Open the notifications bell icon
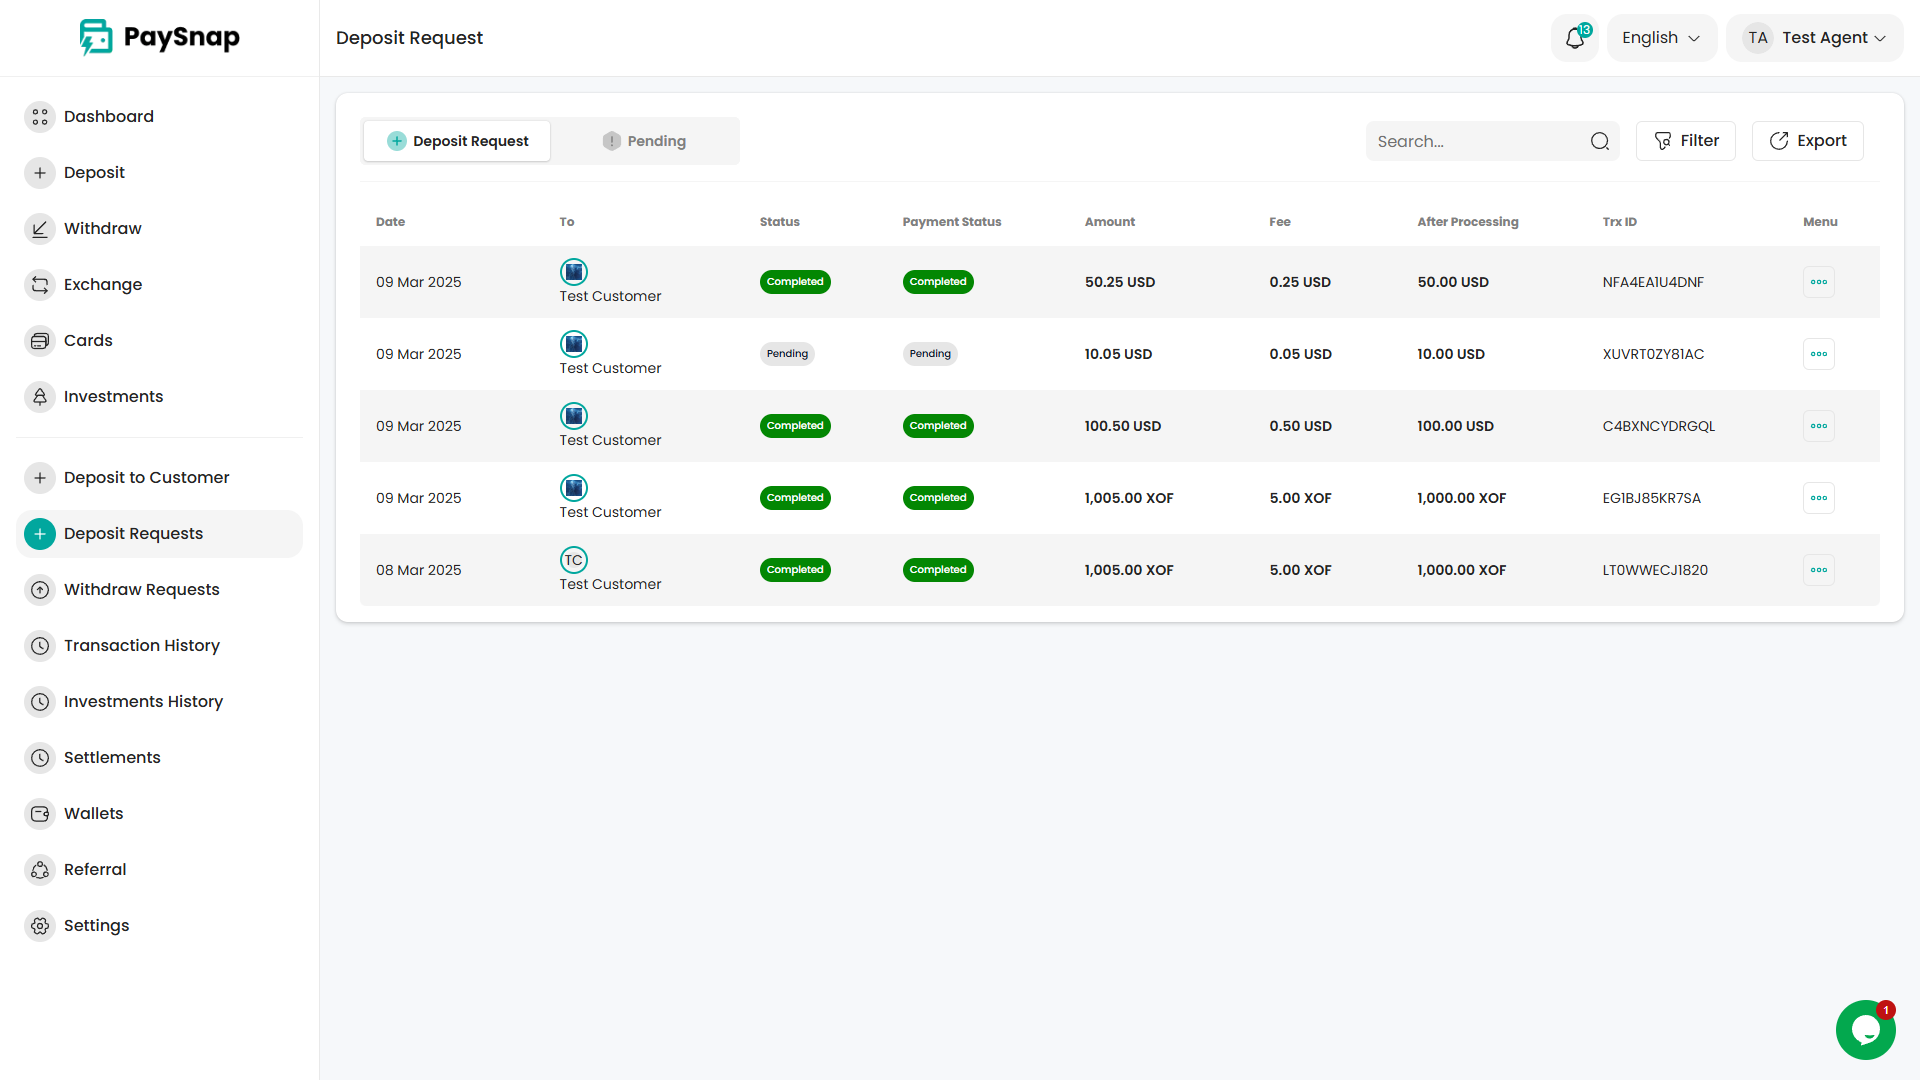The height and width of the screenshot is (1080, 1920). coord(1575,38)
